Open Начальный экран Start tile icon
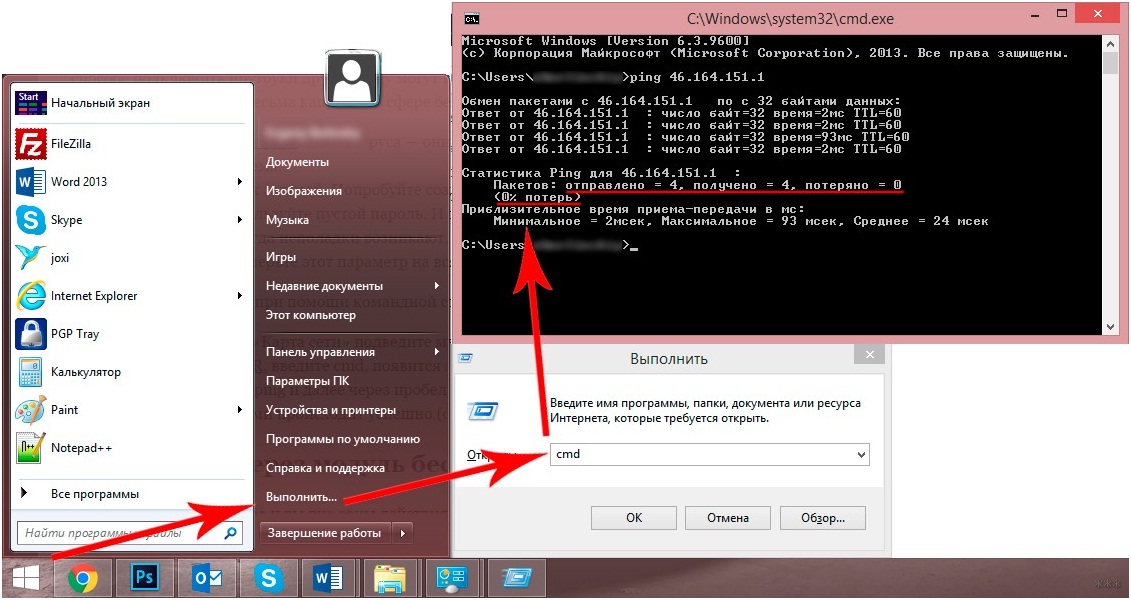 pos(30,103)
